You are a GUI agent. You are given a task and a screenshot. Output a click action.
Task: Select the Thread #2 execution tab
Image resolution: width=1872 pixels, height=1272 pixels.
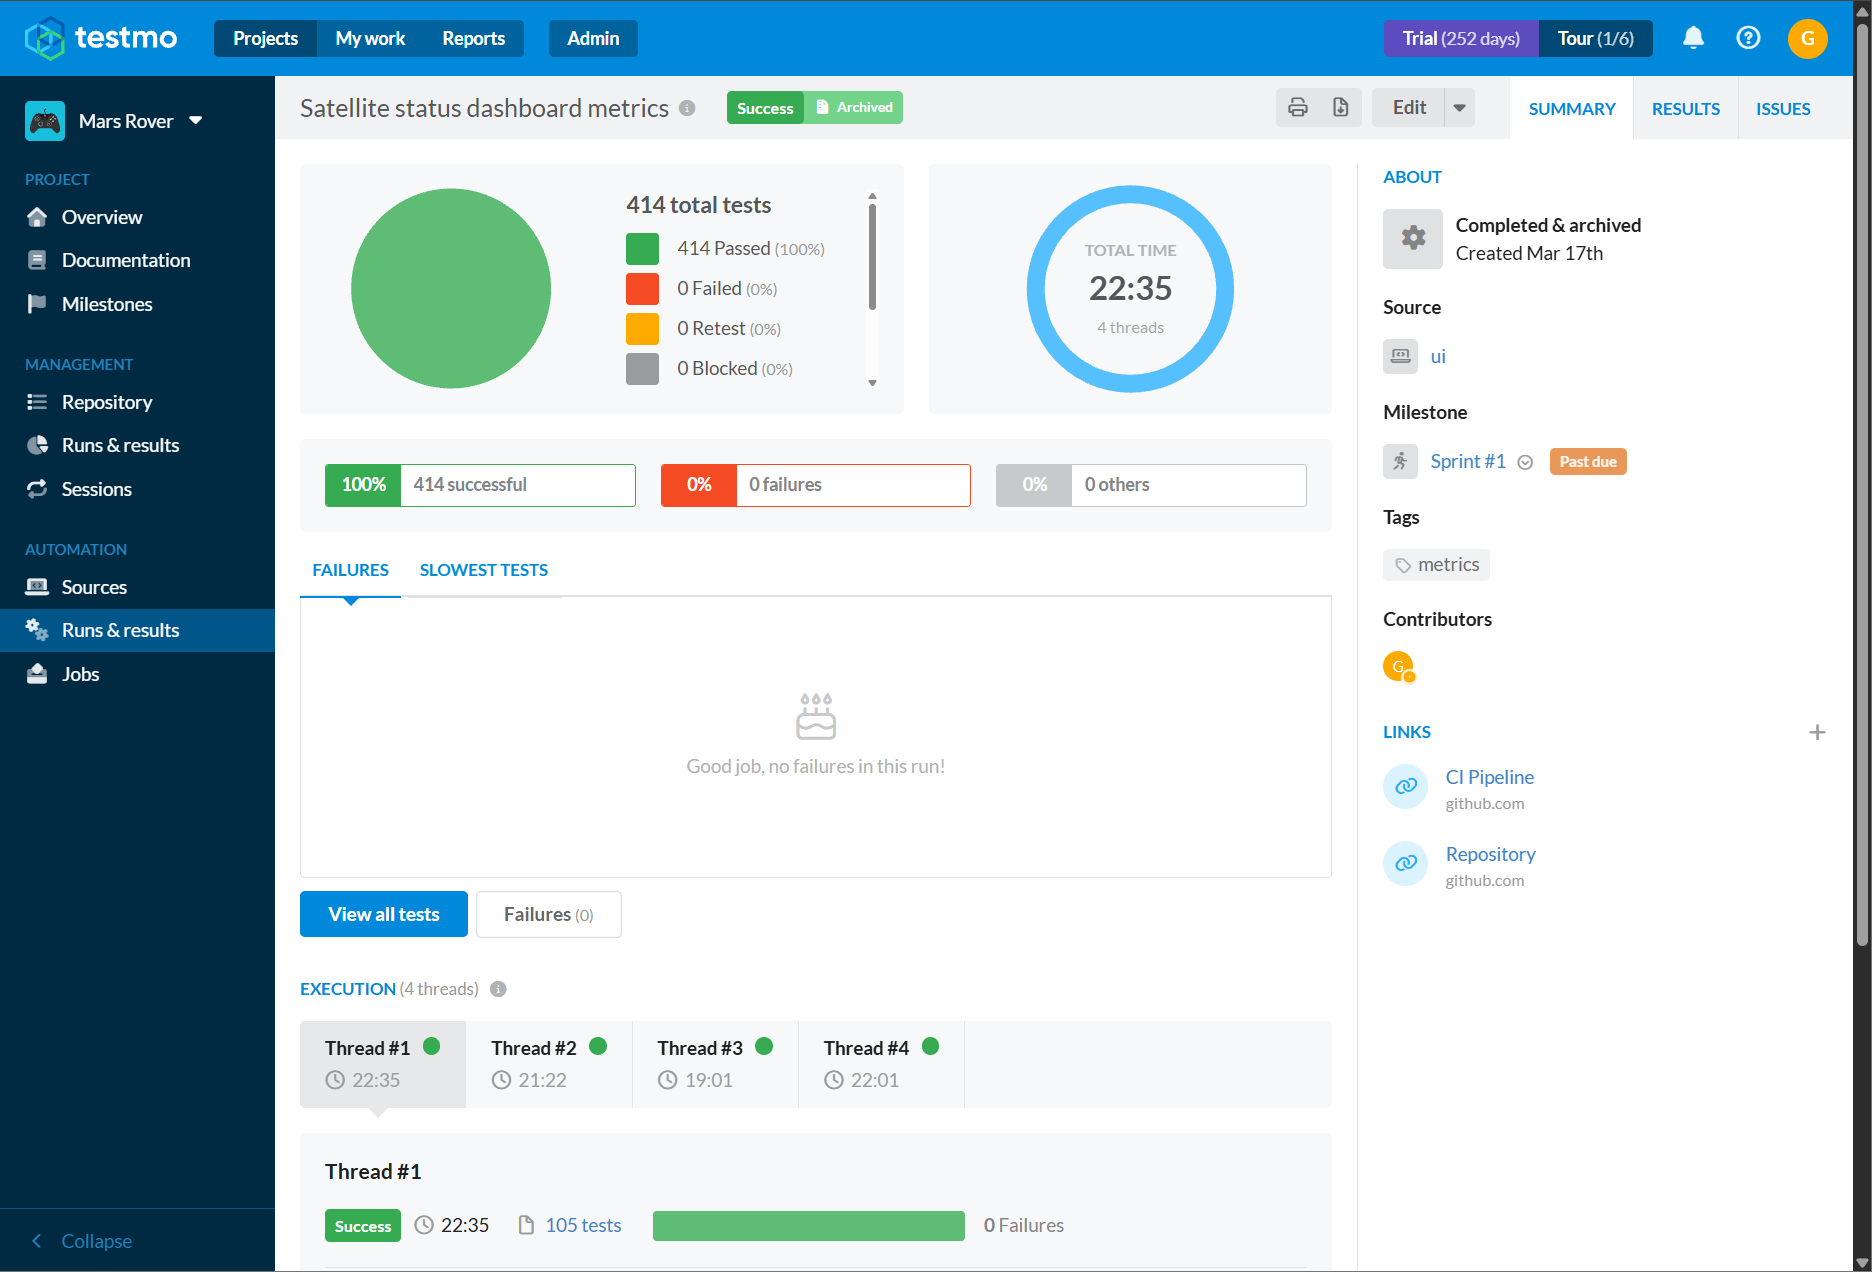(x=549, y=1064)
